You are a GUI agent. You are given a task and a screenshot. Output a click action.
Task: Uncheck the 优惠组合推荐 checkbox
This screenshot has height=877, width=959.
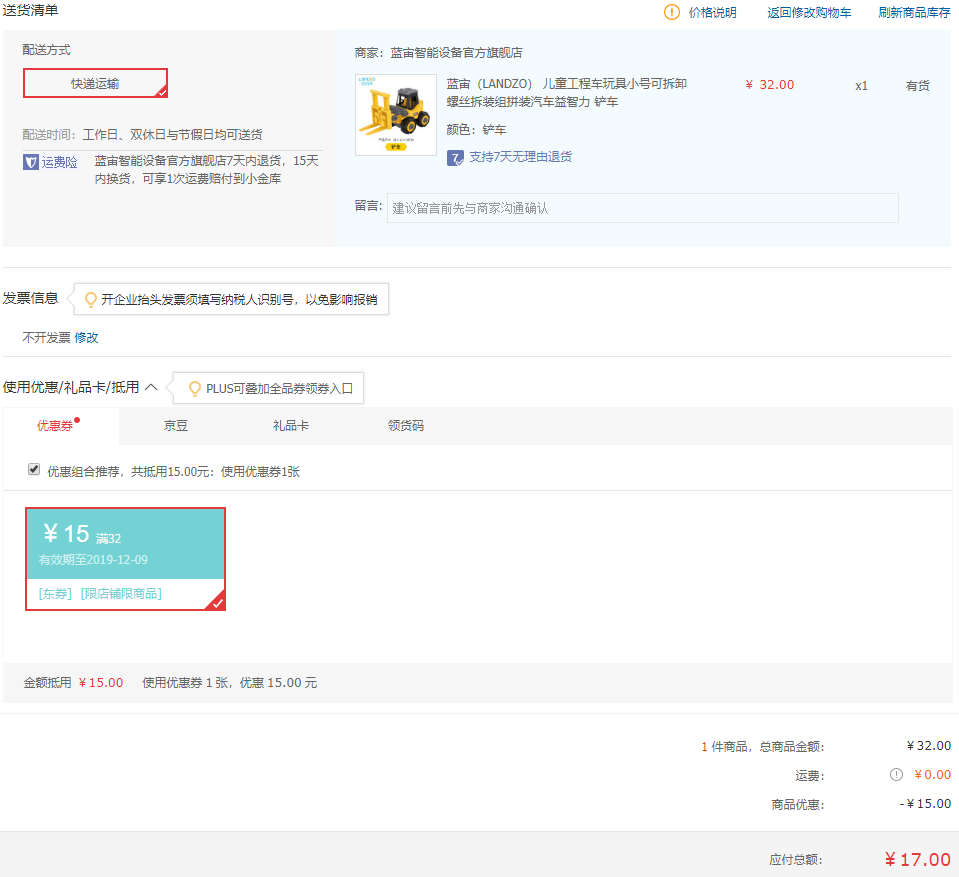(34, 470)
